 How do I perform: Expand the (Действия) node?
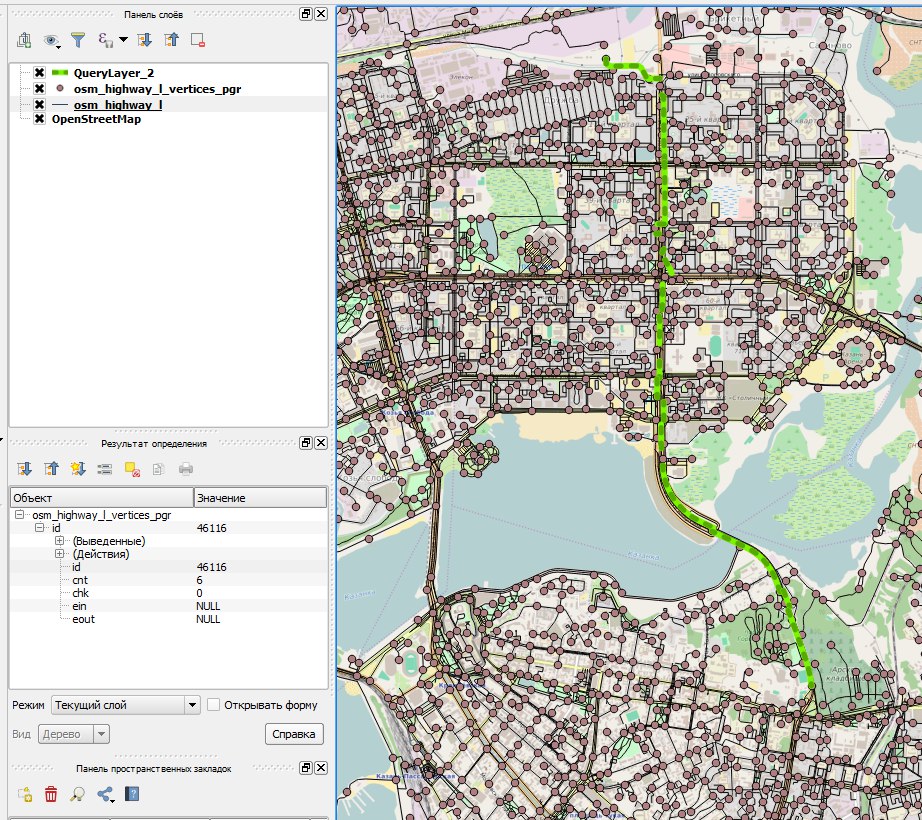tap(59, 554)
